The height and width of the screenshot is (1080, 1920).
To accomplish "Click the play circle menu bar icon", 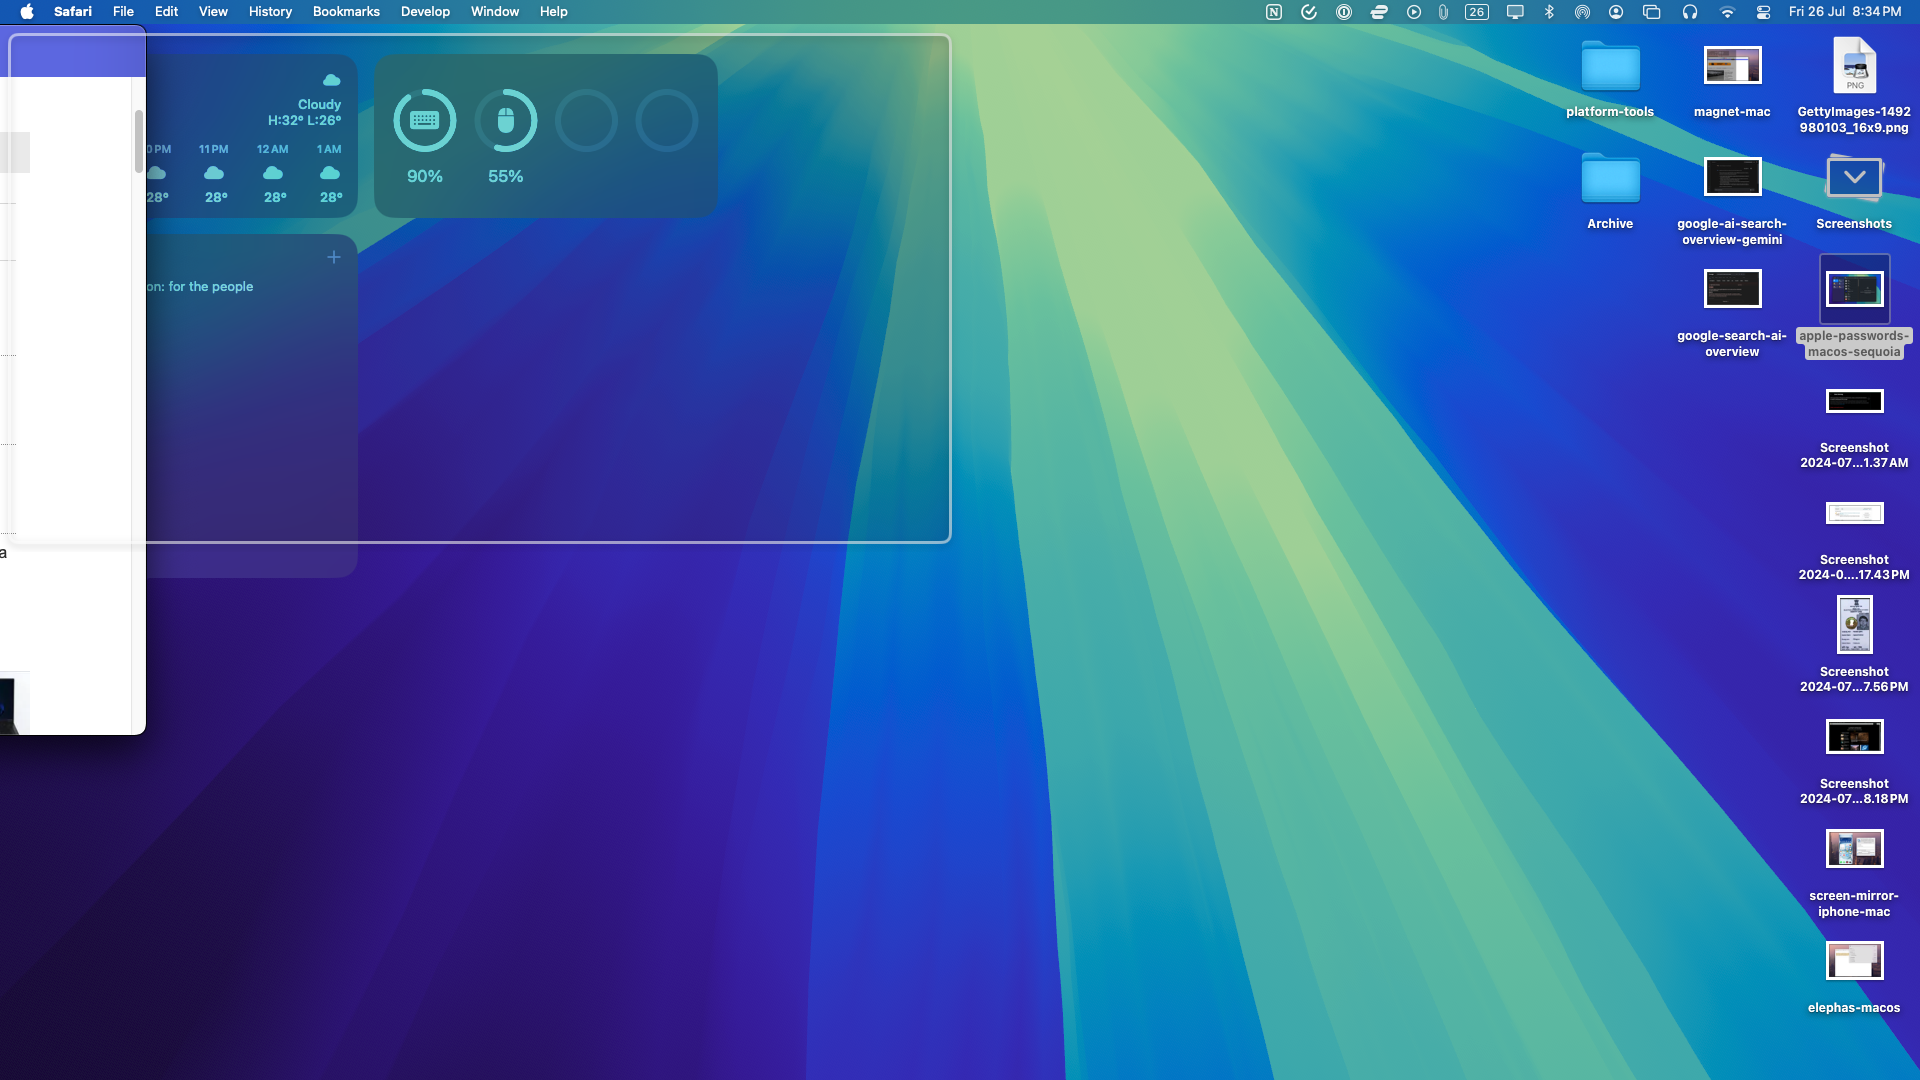I will (x=1414, y=12).
